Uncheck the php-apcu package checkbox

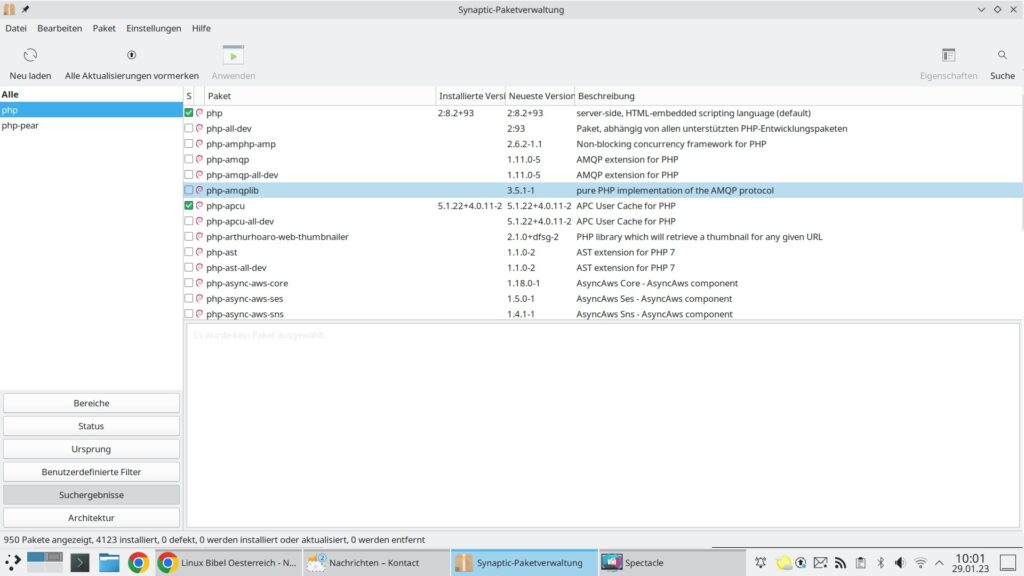point(189,206)
